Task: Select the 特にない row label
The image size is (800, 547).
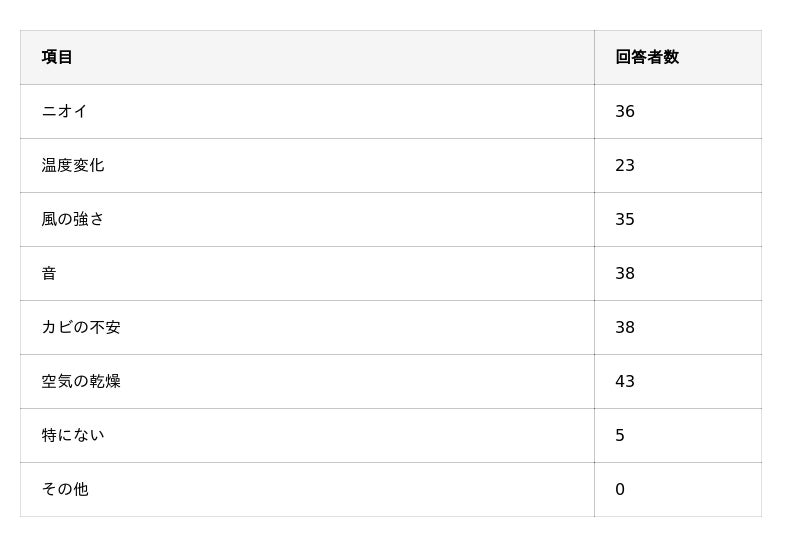Action: [x=73, y=435]
